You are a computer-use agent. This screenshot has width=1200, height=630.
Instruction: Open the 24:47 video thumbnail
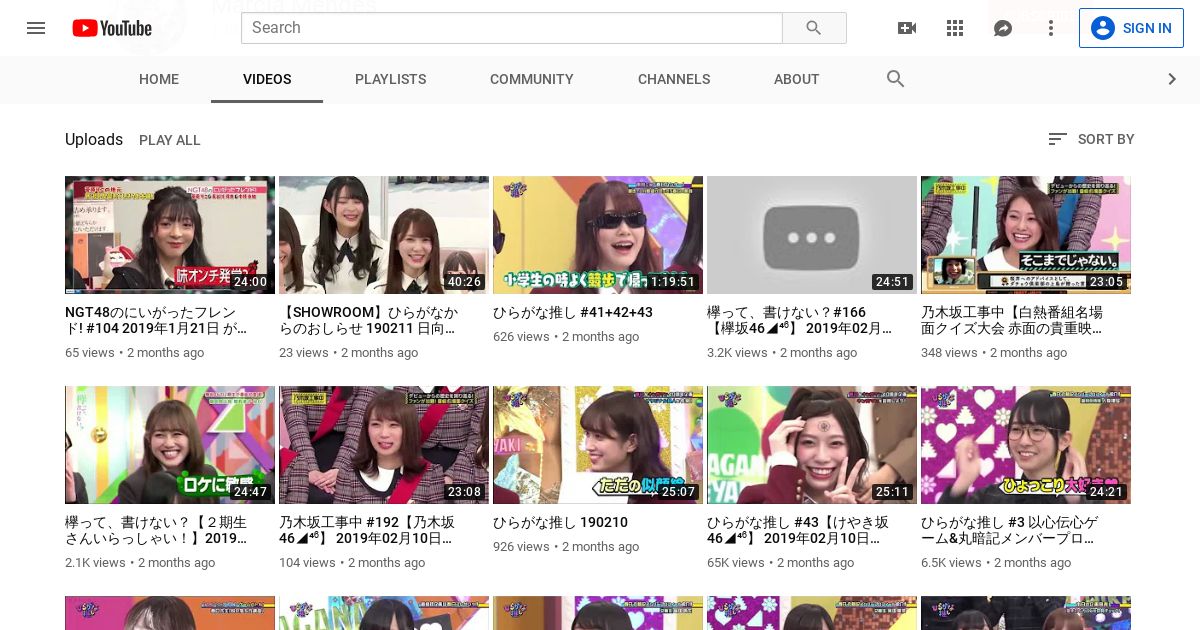pyautogui.click(x=170, y=445)
